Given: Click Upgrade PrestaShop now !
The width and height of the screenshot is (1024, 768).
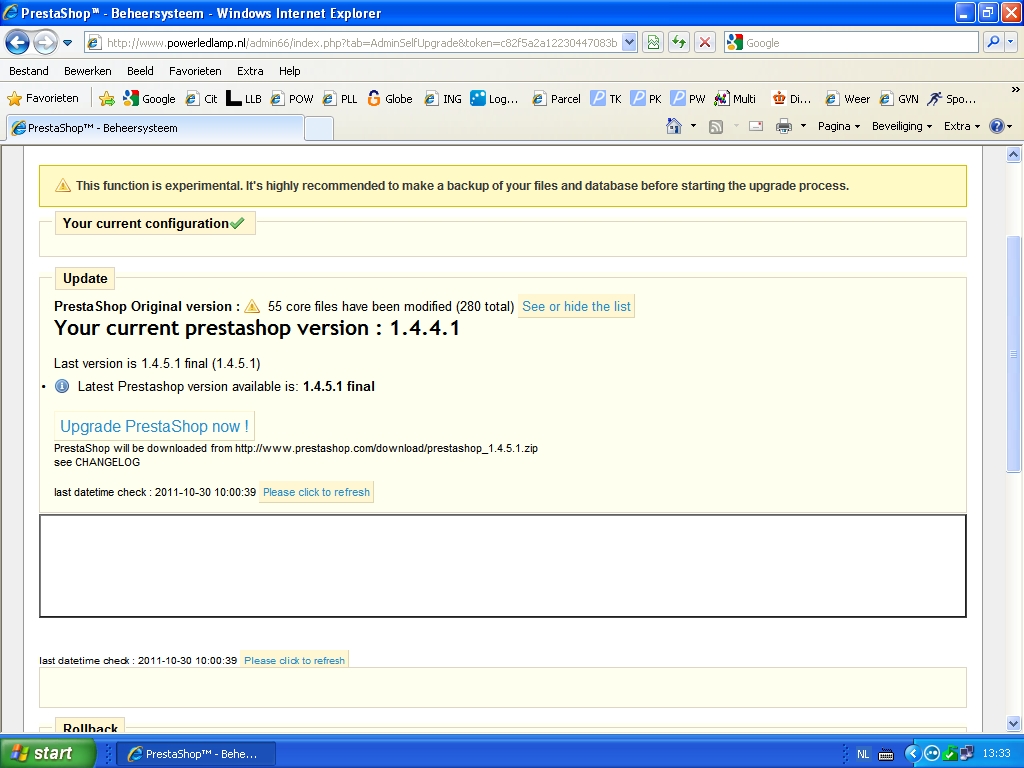Looking at the screenshot, I should 154,426.
